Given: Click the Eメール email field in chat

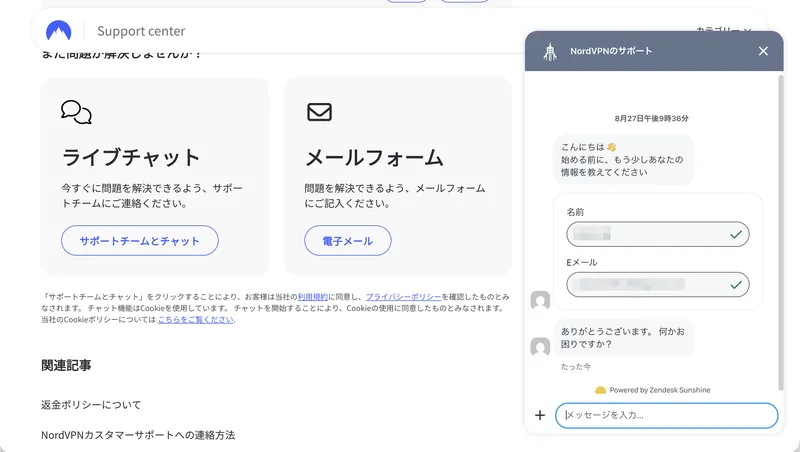Looking at the screenshot, I should coord(658,285).
